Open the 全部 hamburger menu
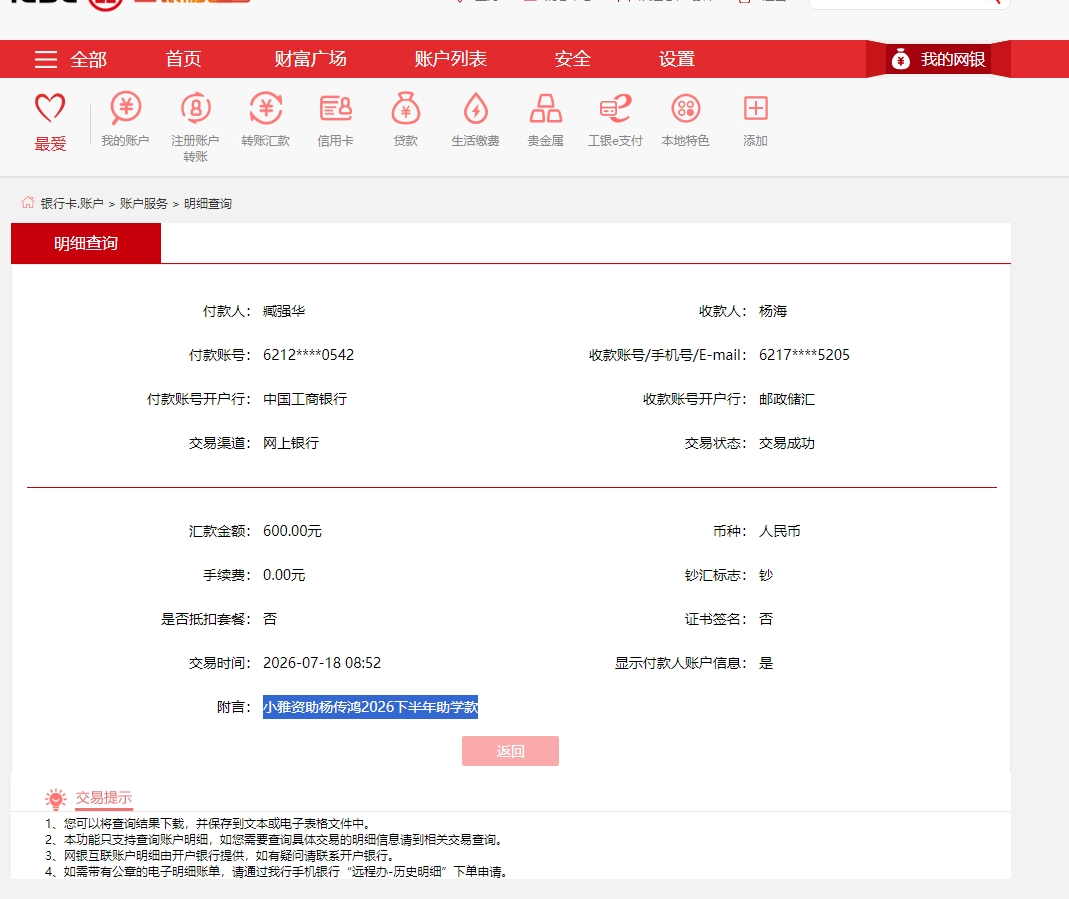This screenshot has height=899, width=1069. [x=71, y=59]
